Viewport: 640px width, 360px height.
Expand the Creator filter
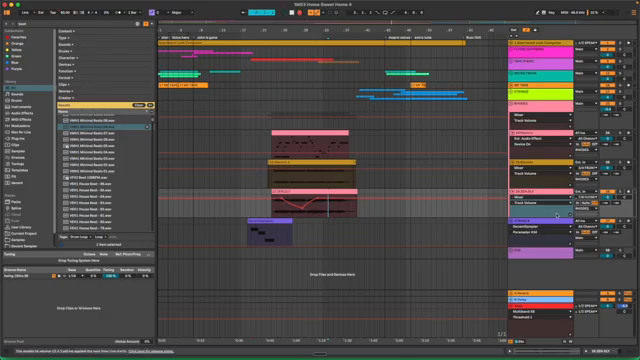click(66, 98)
